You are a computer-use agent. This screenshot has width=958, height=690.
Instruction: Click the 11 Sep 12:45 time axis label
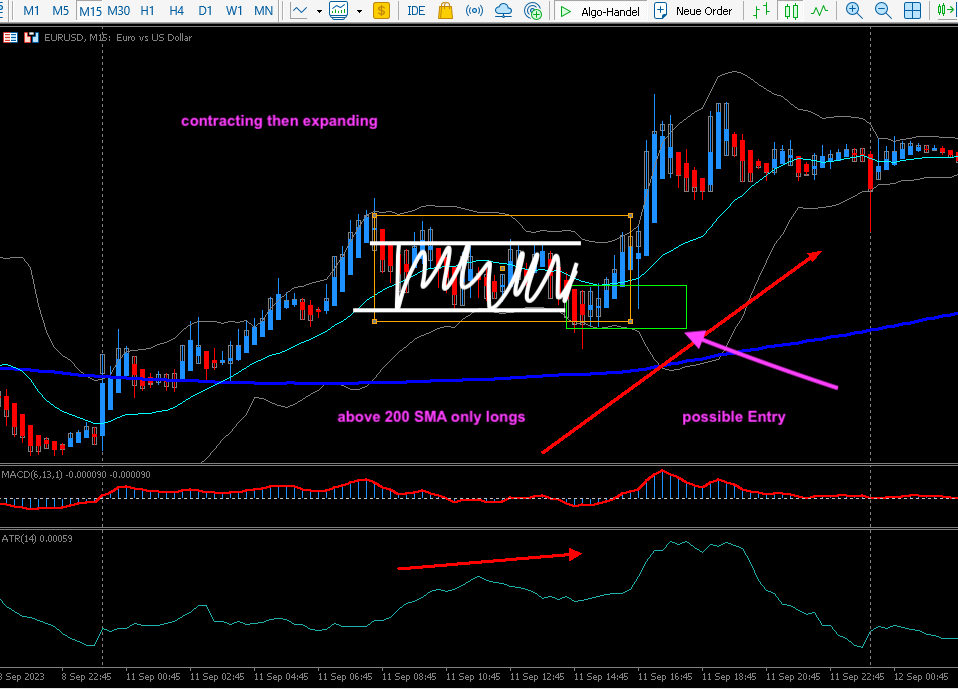[537, 677]
